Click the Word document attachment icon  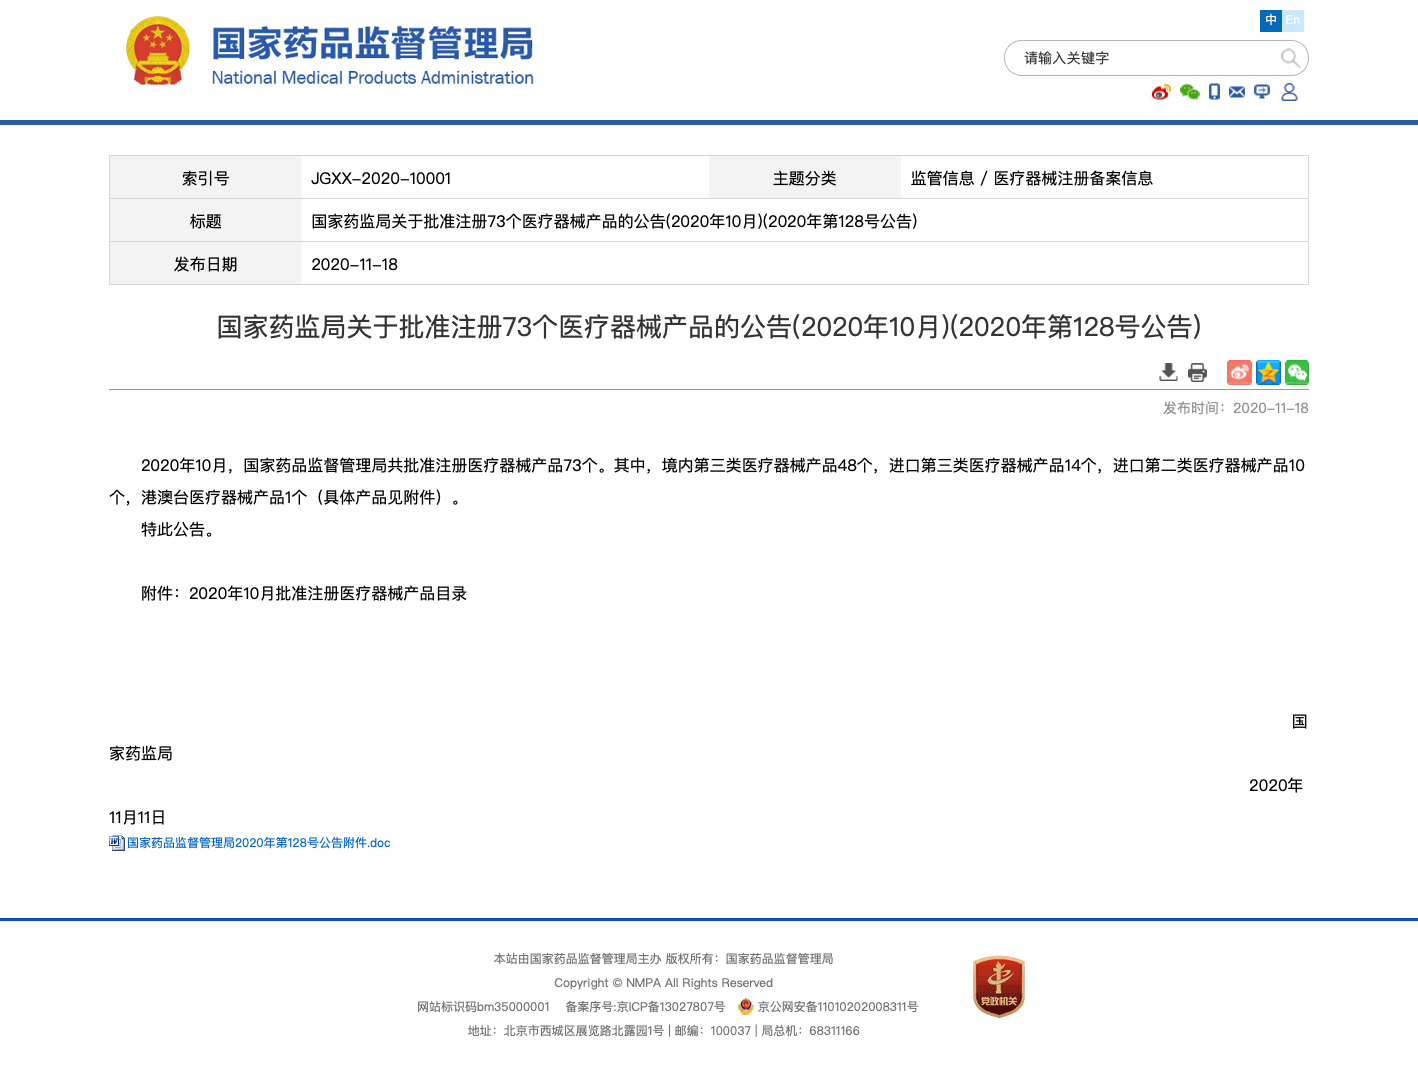[117, 843]
